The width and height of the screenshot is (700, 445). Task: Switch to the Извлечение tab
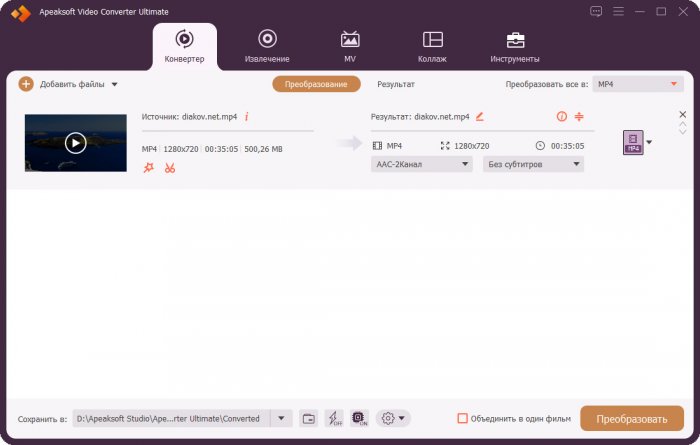click(267, 46)
